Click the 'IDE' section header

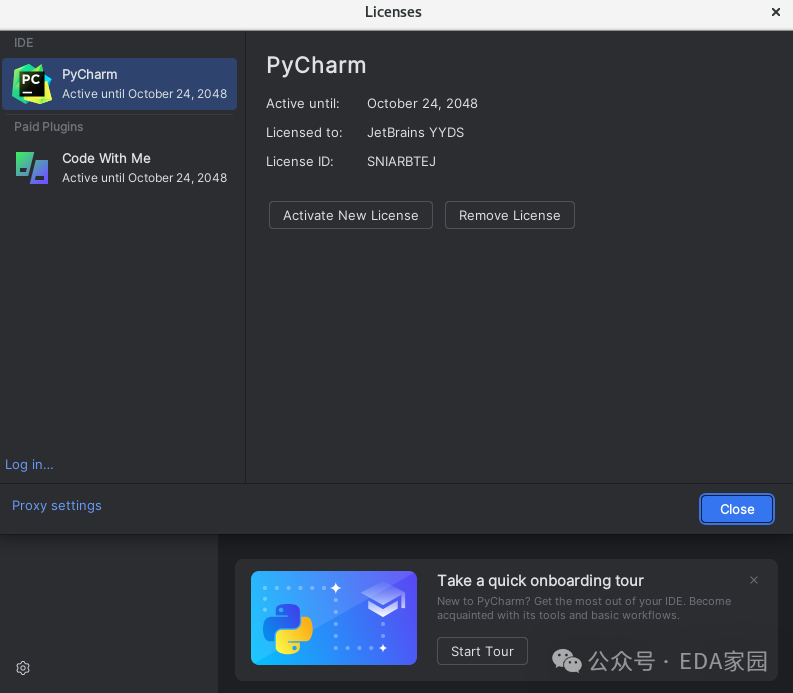tap(24, 42)
